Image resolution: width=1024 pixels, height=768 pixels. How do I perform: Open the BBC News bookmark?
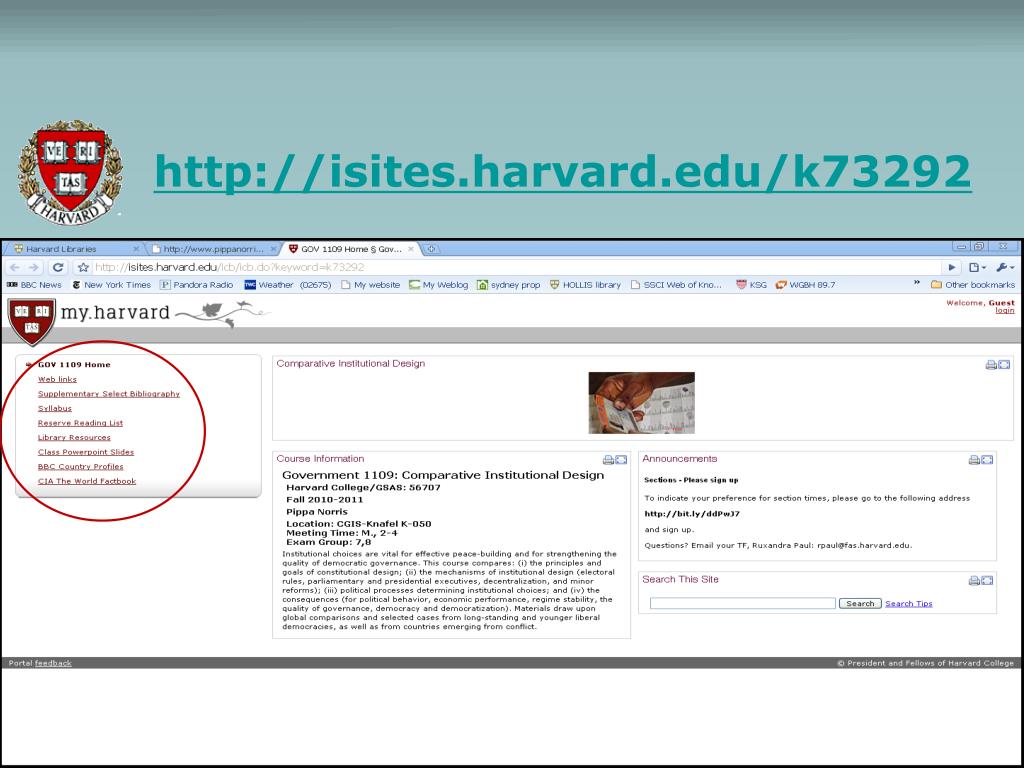click(34, 285)
